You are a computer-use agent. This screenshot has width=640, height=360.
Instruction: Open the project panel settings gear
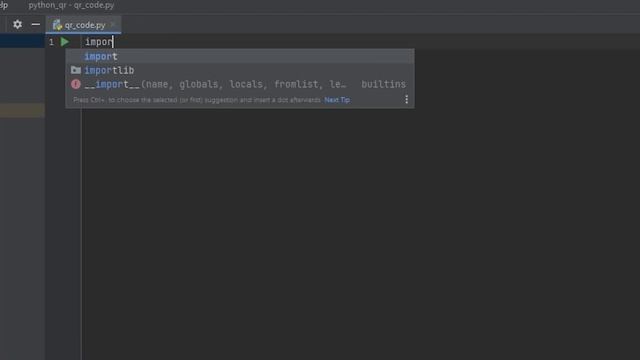tap(17, 24)
